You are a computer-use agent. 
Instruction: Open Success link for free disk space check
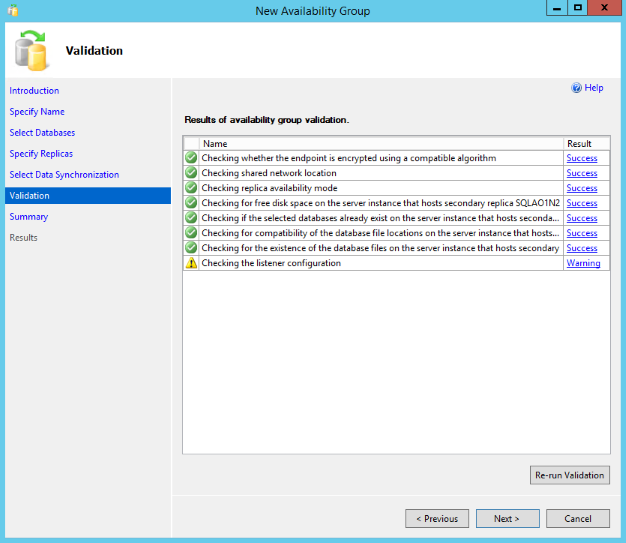(582, 203)
